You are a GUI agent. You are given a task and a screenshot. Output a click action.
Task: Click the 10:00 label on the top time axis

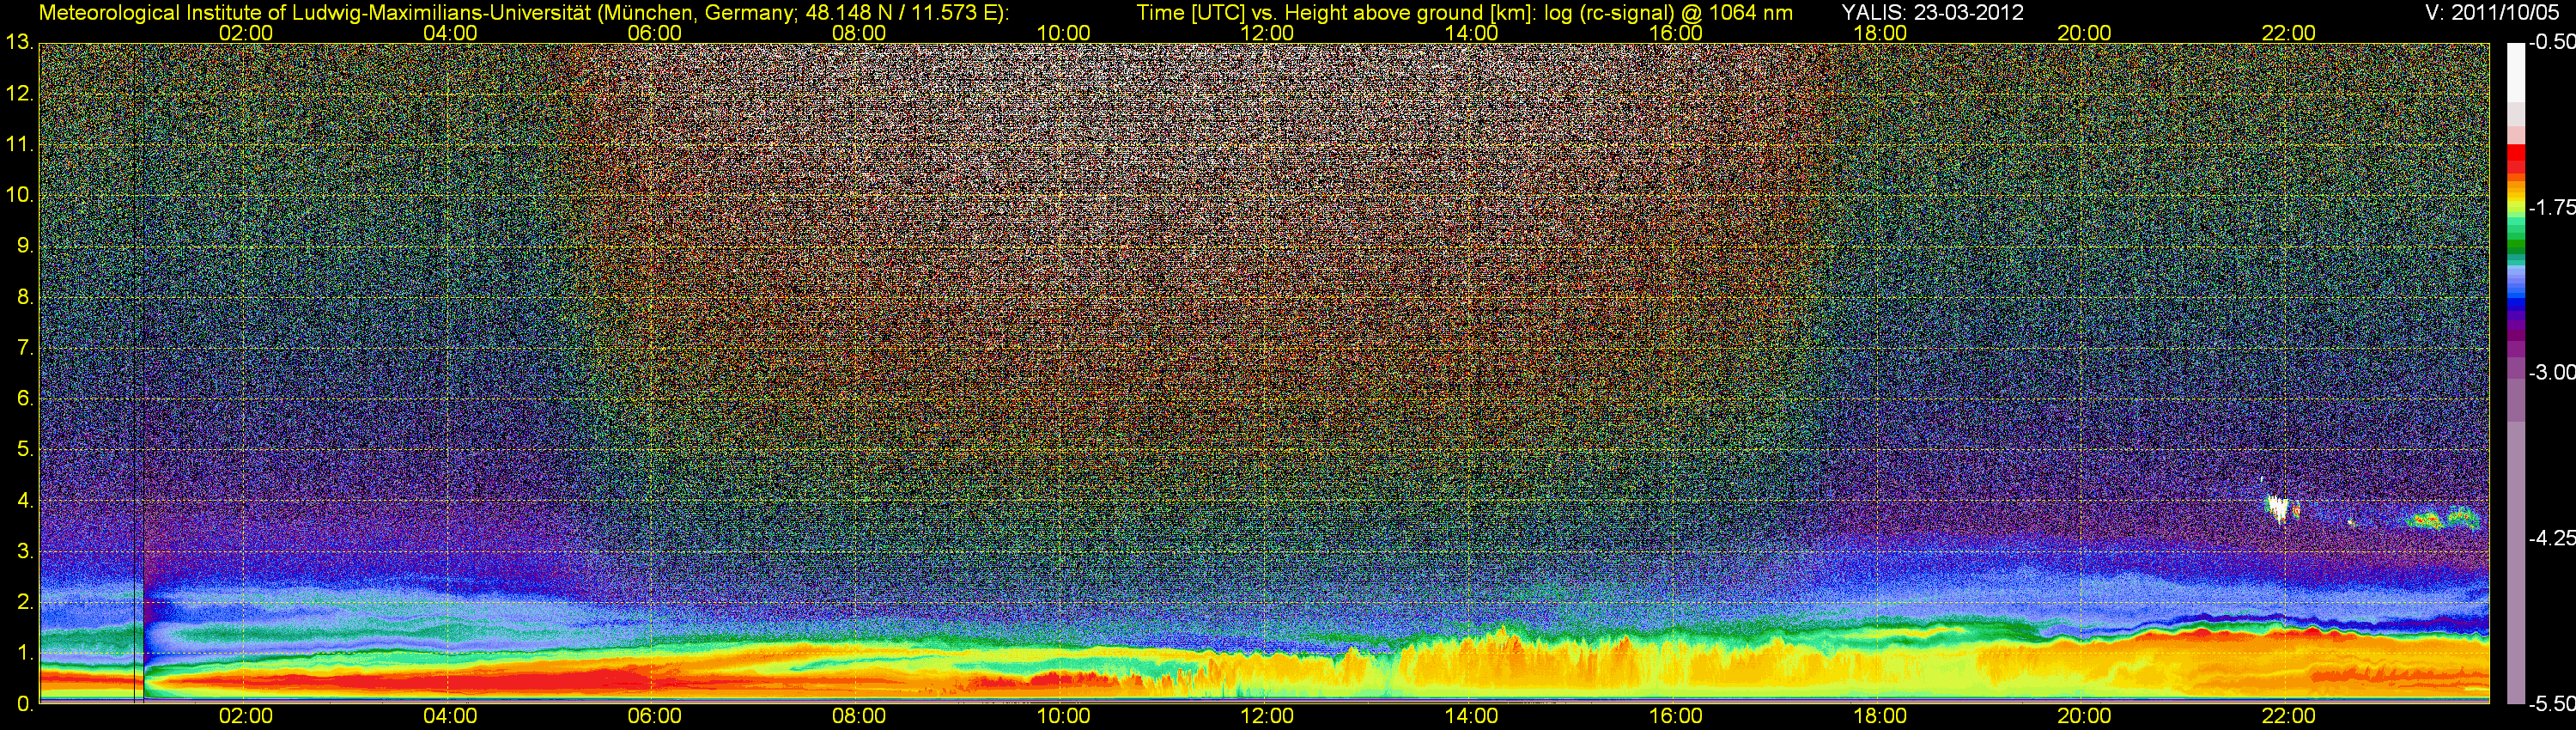click(1063, 33)
